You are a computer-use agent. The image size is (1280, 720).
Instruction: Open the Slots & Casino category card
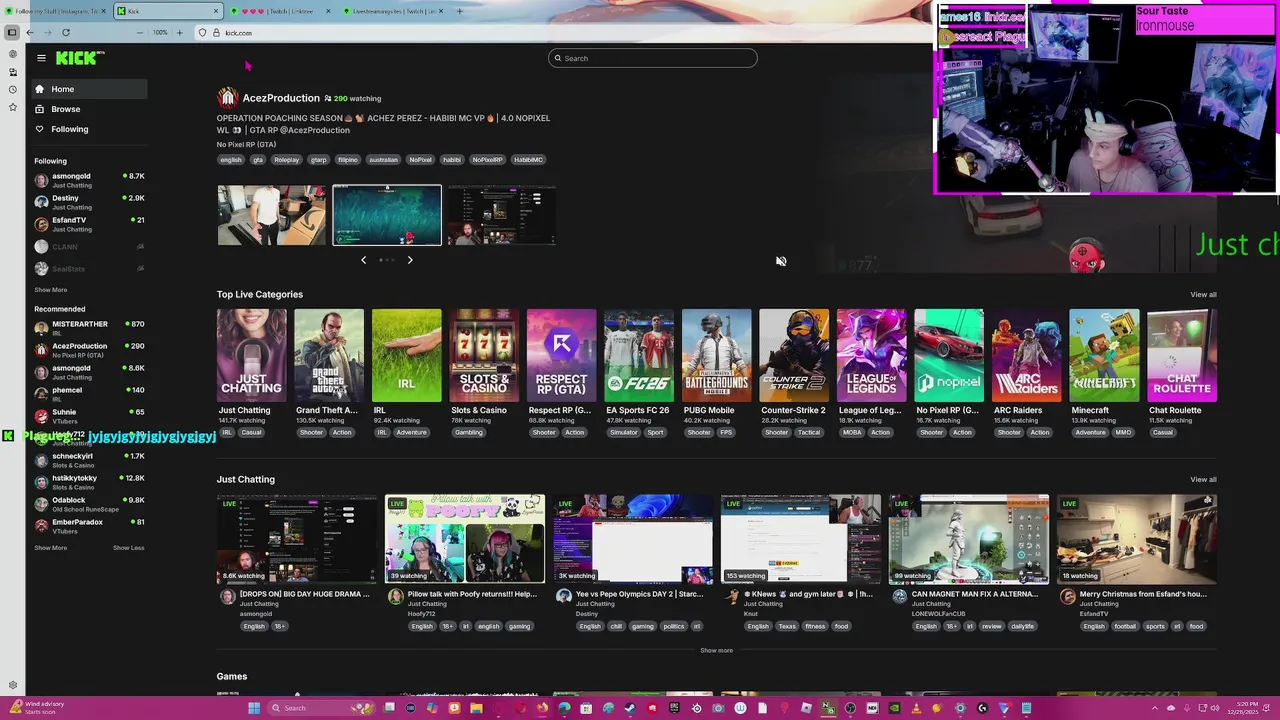click(484, 355)
